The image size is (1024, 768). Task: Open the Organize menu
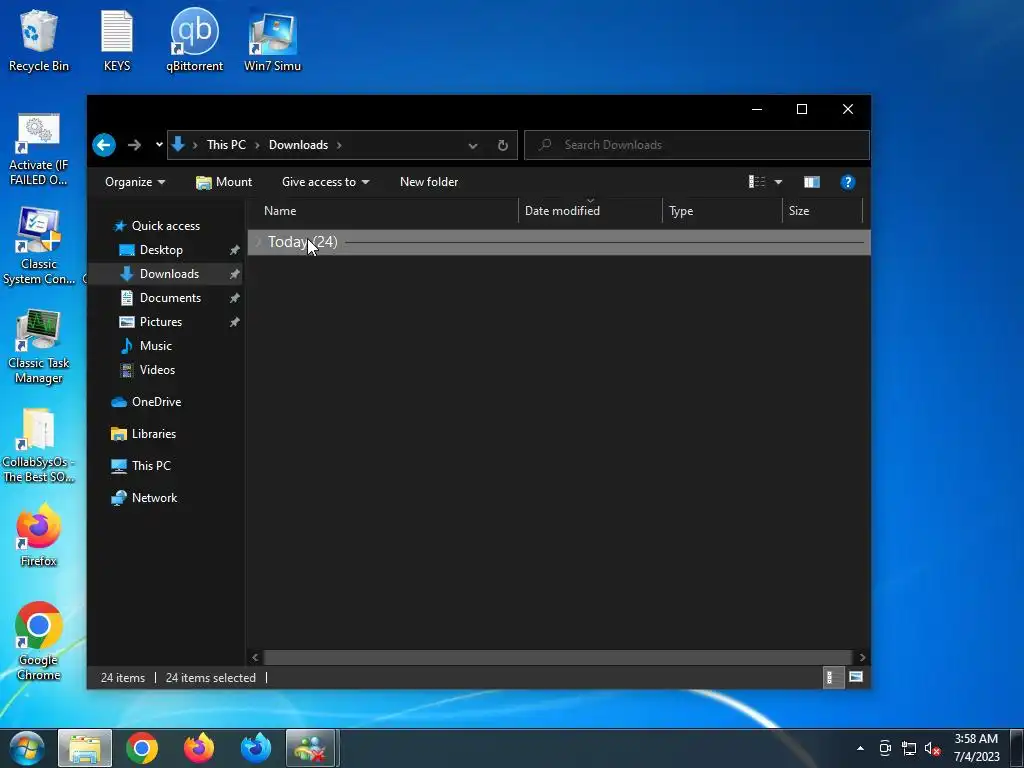(135, 182)
